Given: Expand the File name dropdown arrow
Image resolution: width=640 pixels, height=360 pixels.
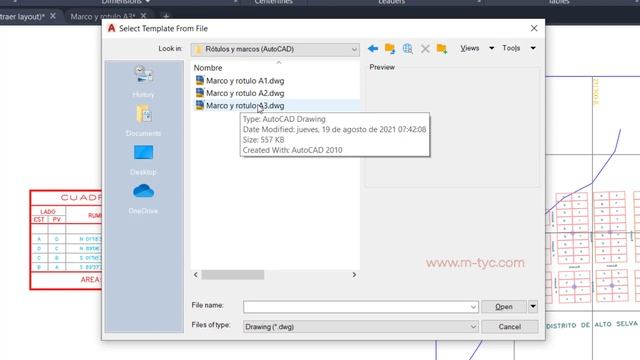Looking at the screenshot, I should 473,307.
